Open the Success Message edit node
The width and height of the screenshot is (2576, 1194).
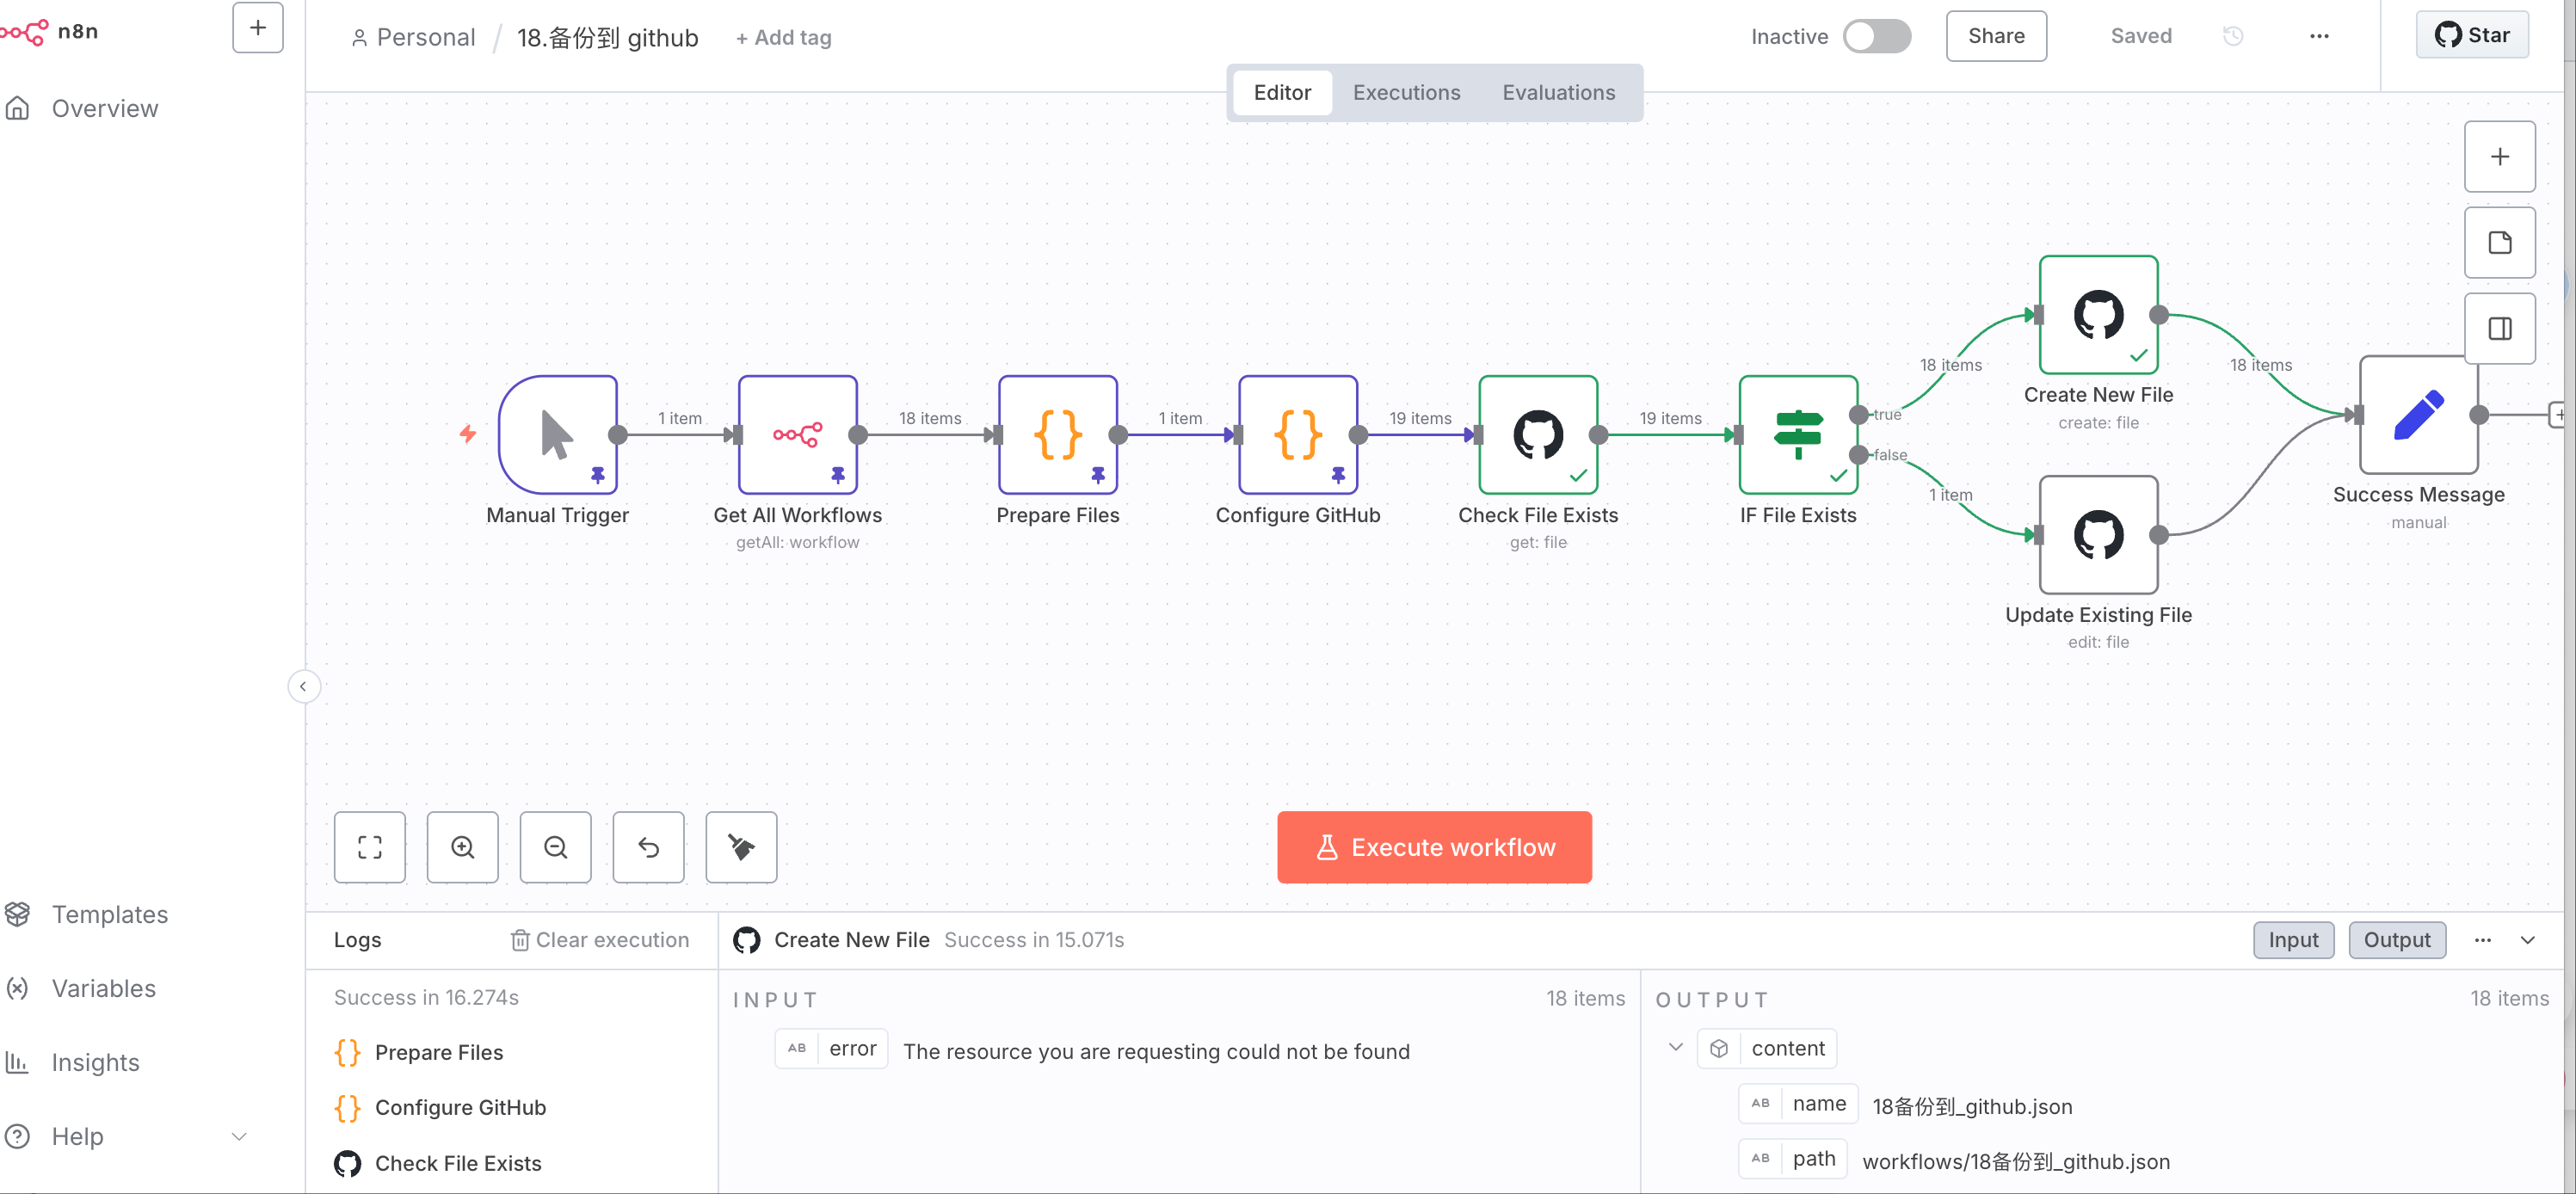tap(2418, 414)
